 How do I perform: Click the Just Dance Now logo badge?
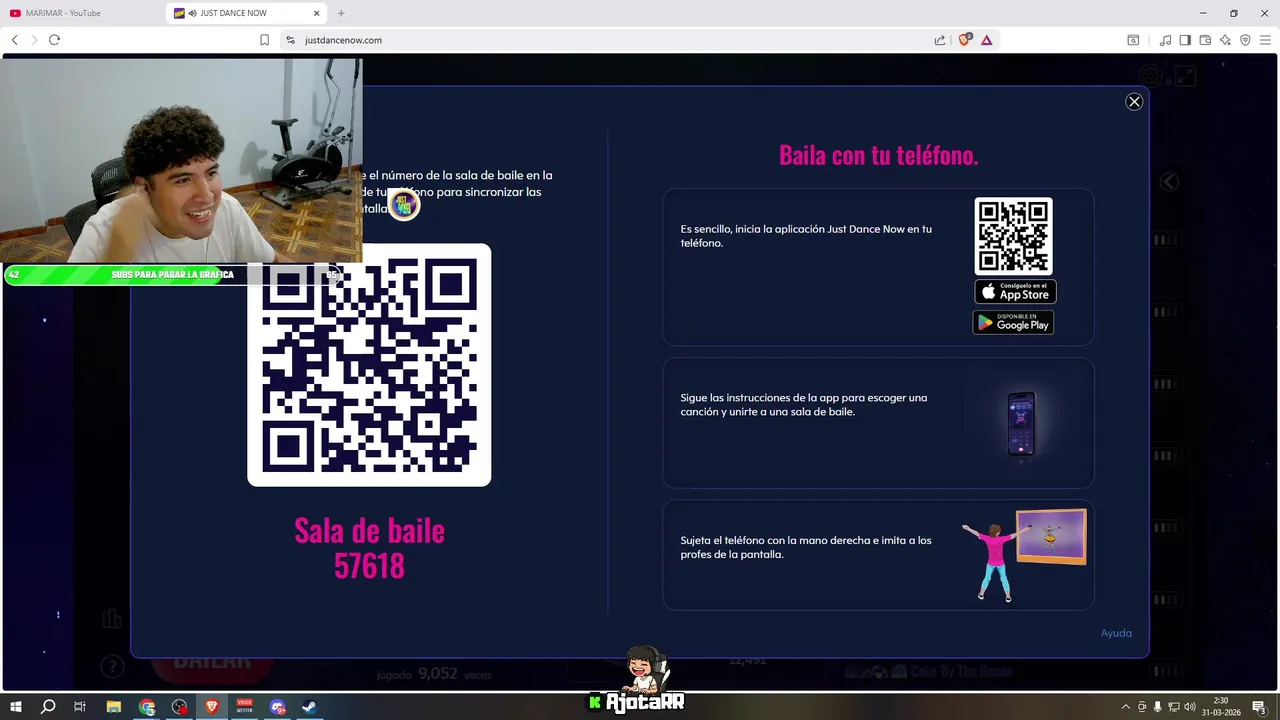[x=404, y=204]
